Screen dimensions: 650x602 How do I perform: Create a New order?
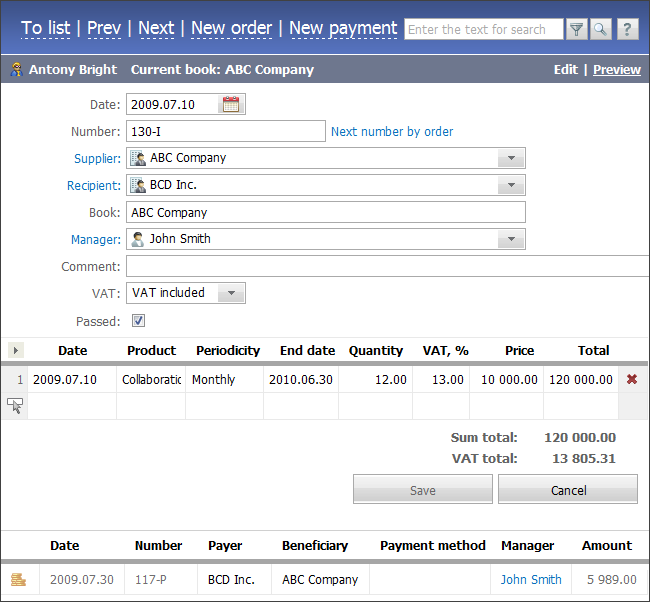pos(232,28)
